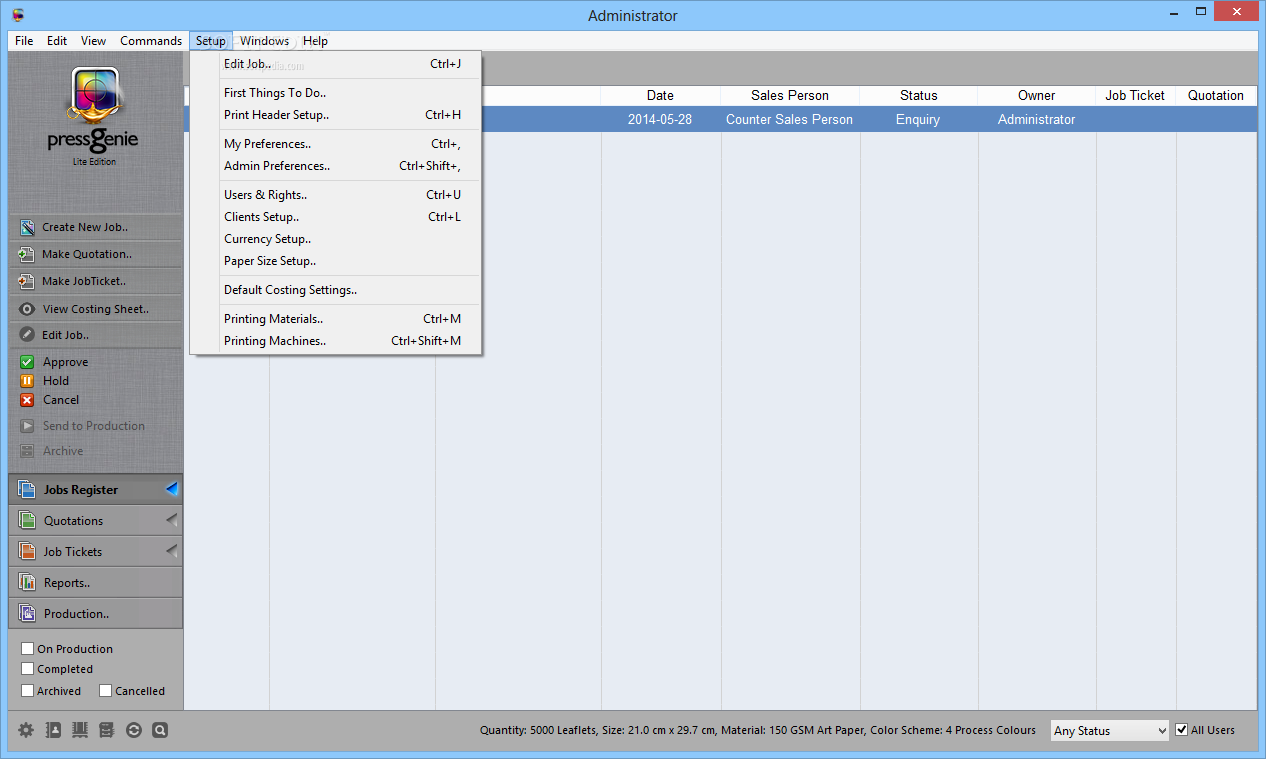This screenshot has height=759, width=1266.
Task: Click the Production purple icon
Action: pos(27,614)
